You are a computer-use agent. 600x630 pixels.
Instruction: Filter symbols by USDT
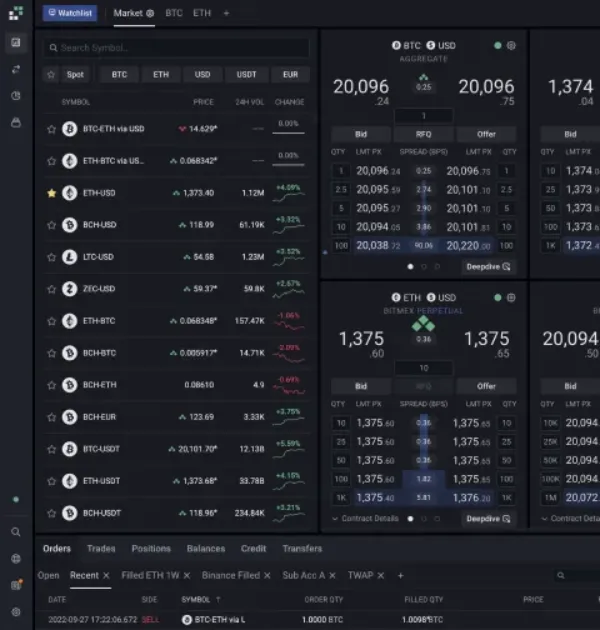click(x=246, y=74)
